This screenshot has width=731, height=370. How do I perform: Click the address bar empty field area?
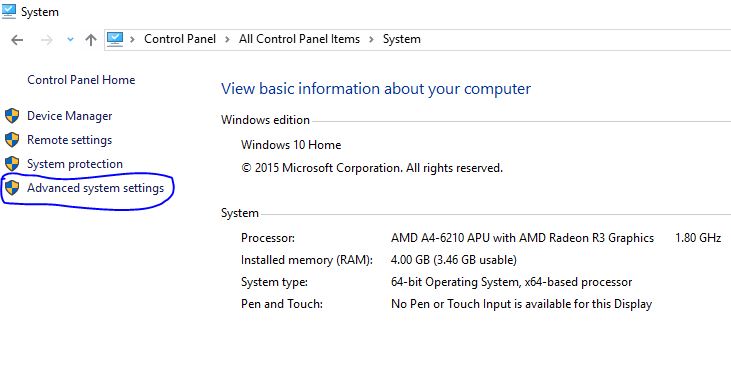coord(576,40)
